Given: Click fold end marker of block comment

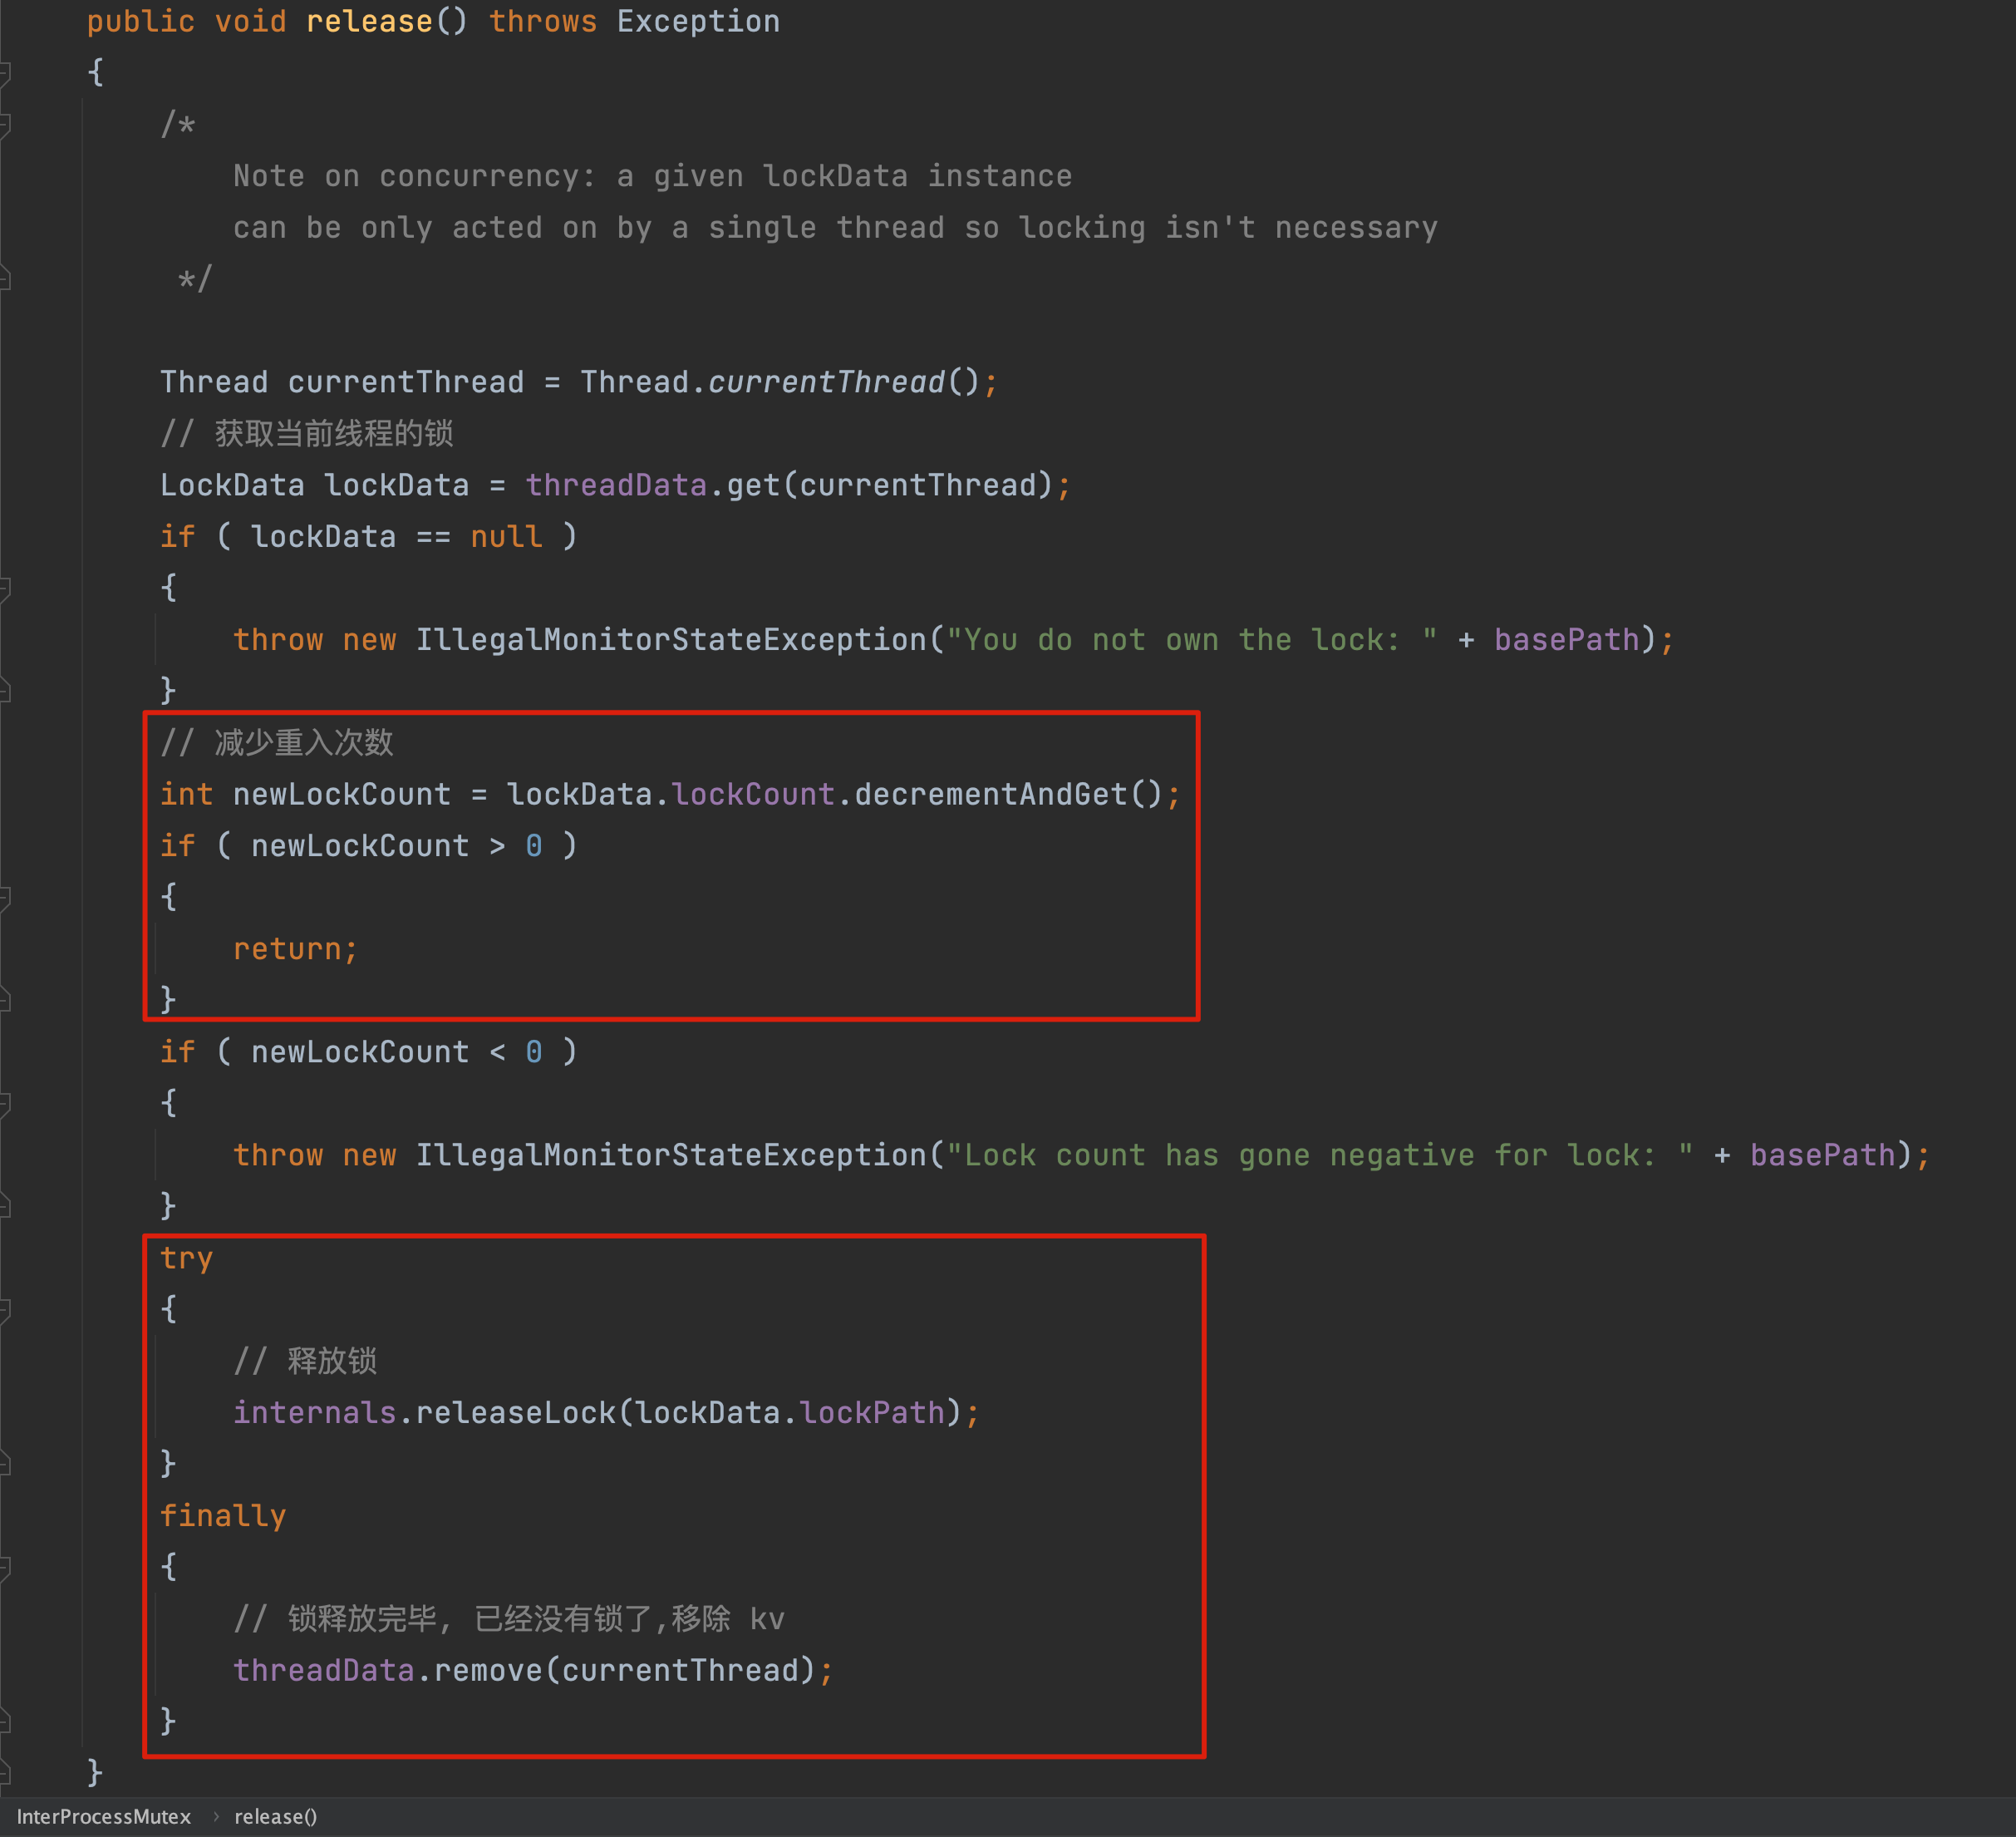Looking at the screenshot, I should pos(5,279).
